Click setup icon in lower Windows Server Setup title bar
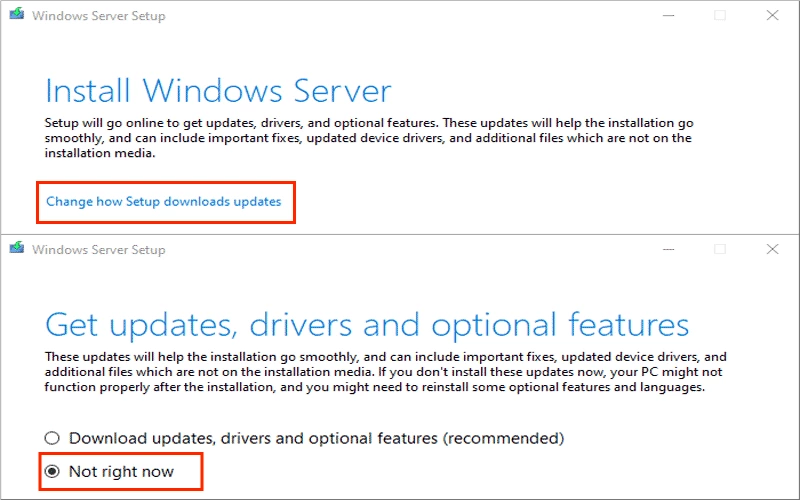Image resolution: width=800 pixels, height=500 pixels. (x=17, y=248)
